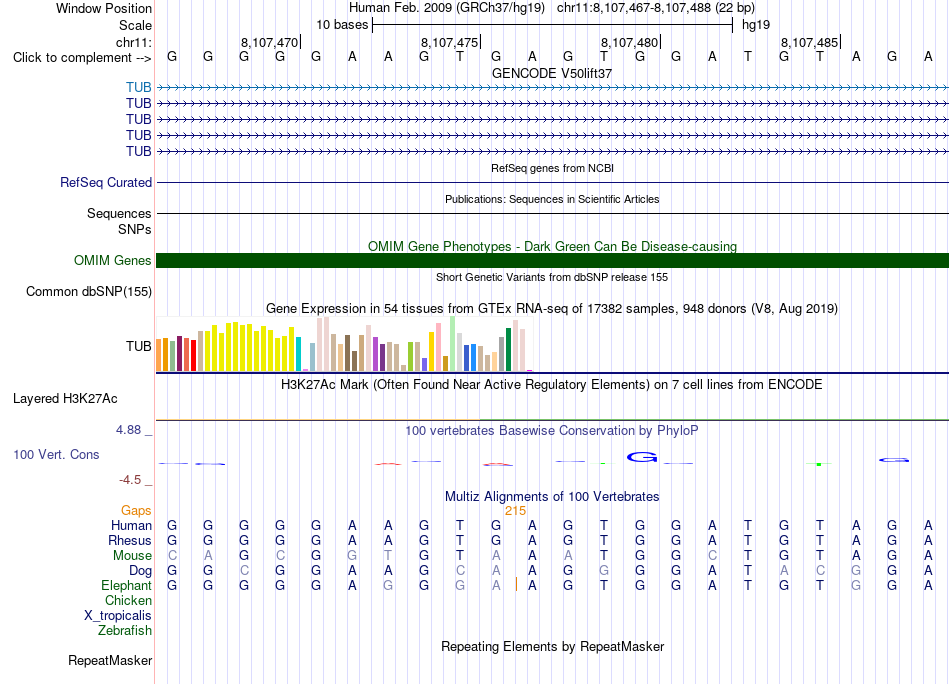950x684 pixels.
Task: Click the dark green OMIM Genes bar
Action: click(552, 261)
